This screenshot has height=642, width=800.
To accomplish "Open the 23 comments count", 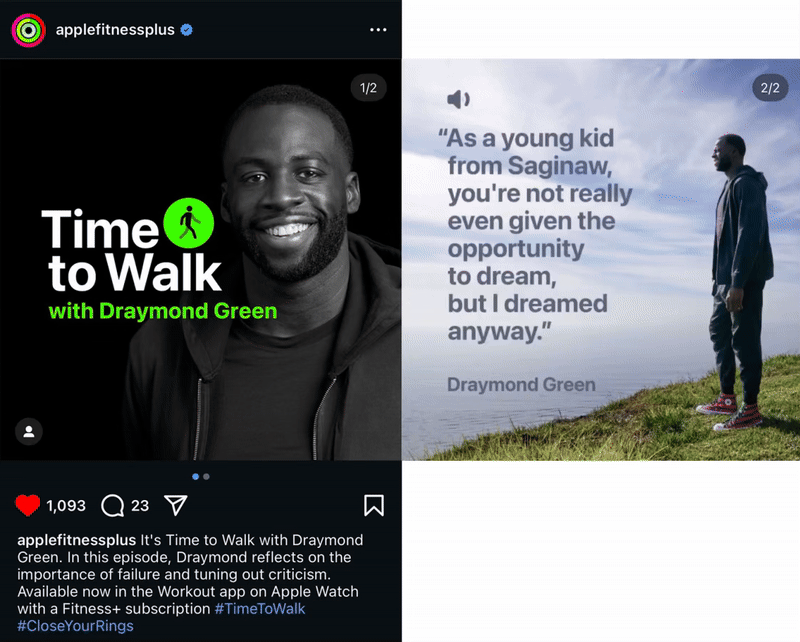I will click(140, 506).
